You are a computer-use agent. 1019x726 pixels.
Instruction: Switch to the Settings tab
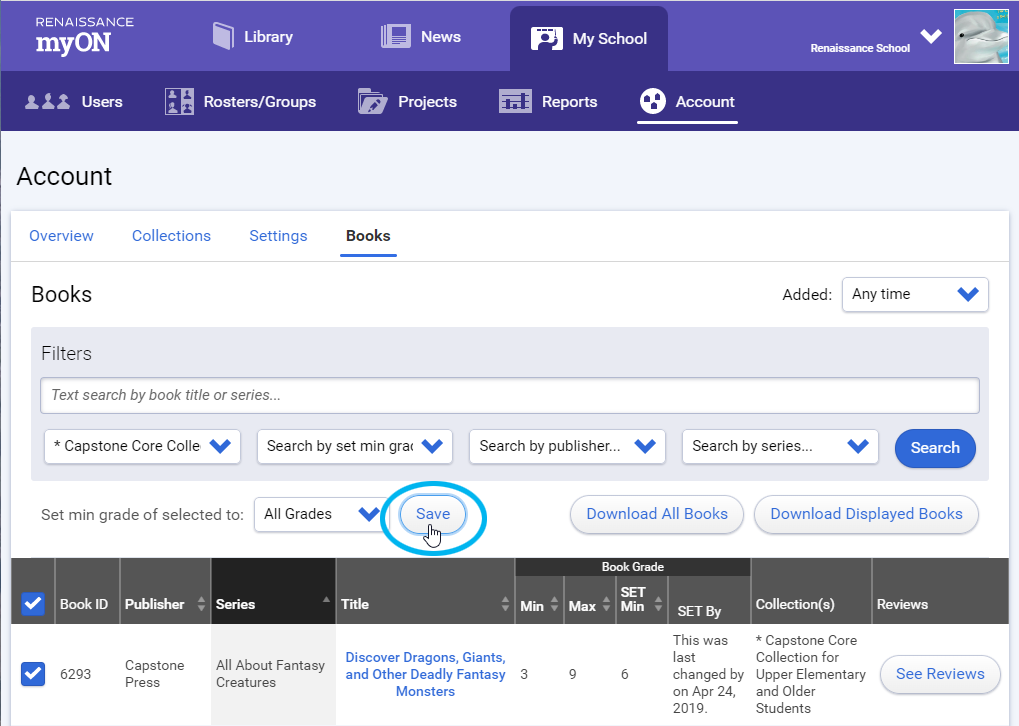[x=278, y=236]
